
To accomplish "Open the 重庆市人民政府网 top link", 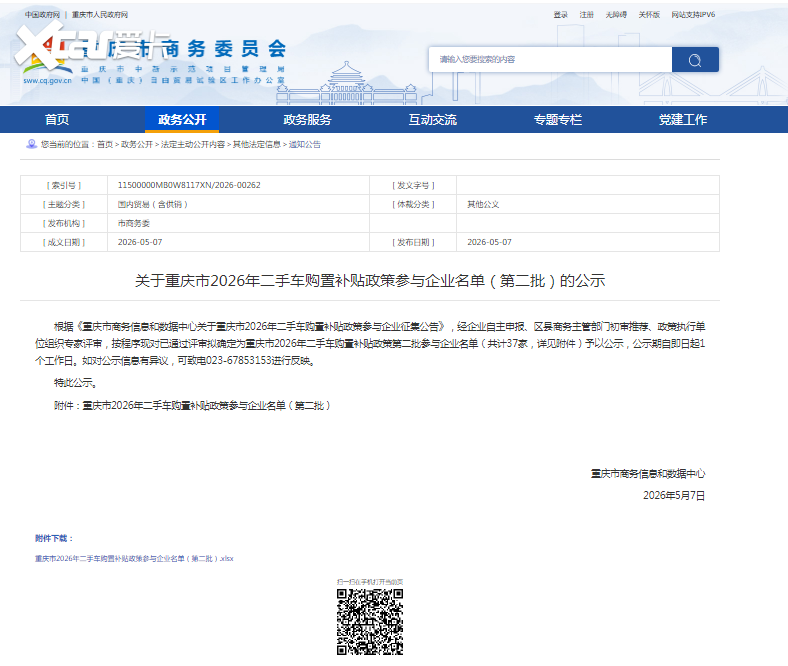I will point(100,15).
